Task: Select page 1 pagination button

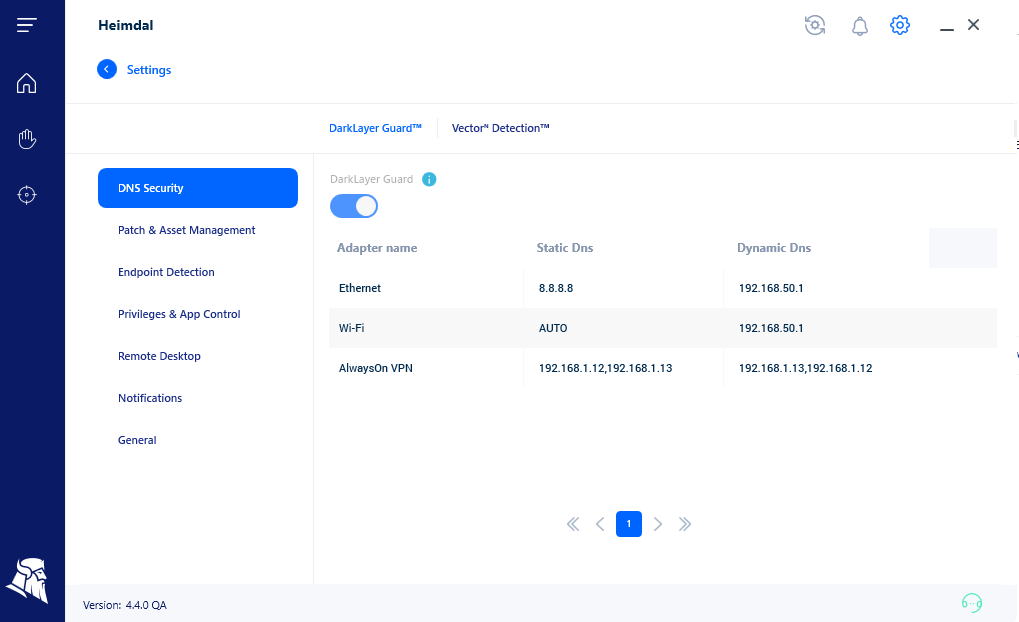Action: tap(629, 524)
